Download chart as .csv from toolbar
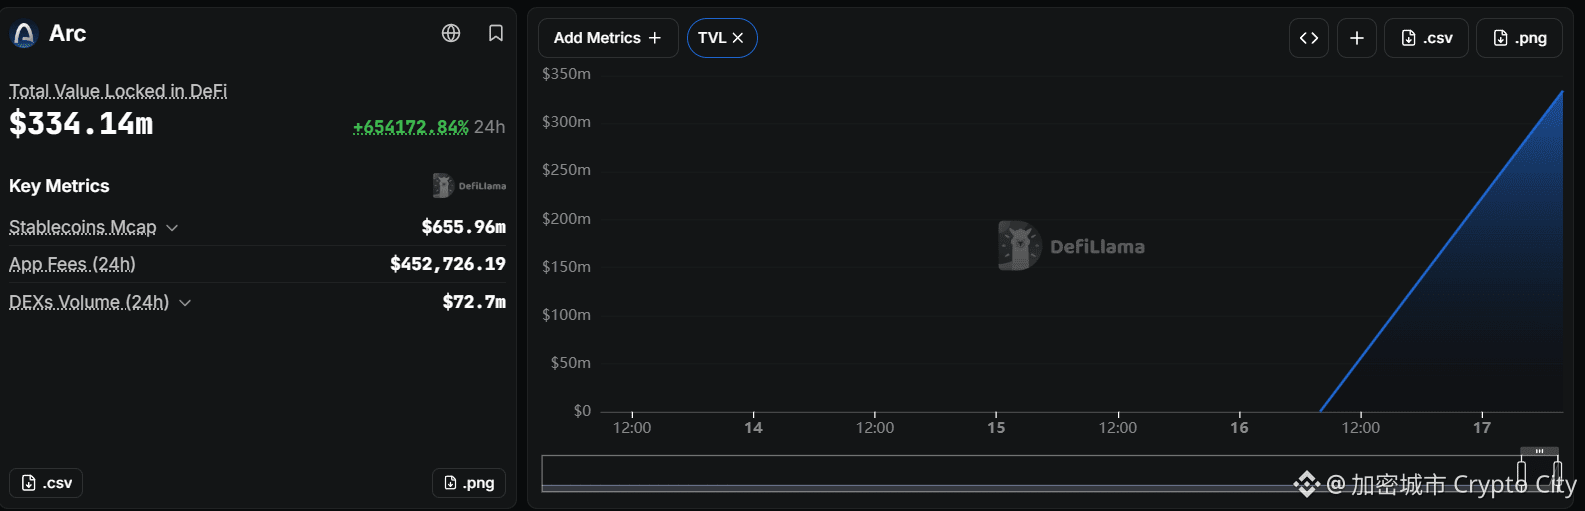This screenshot has height=511, width=1585. pyautogui.click(x=1426, y=38)
